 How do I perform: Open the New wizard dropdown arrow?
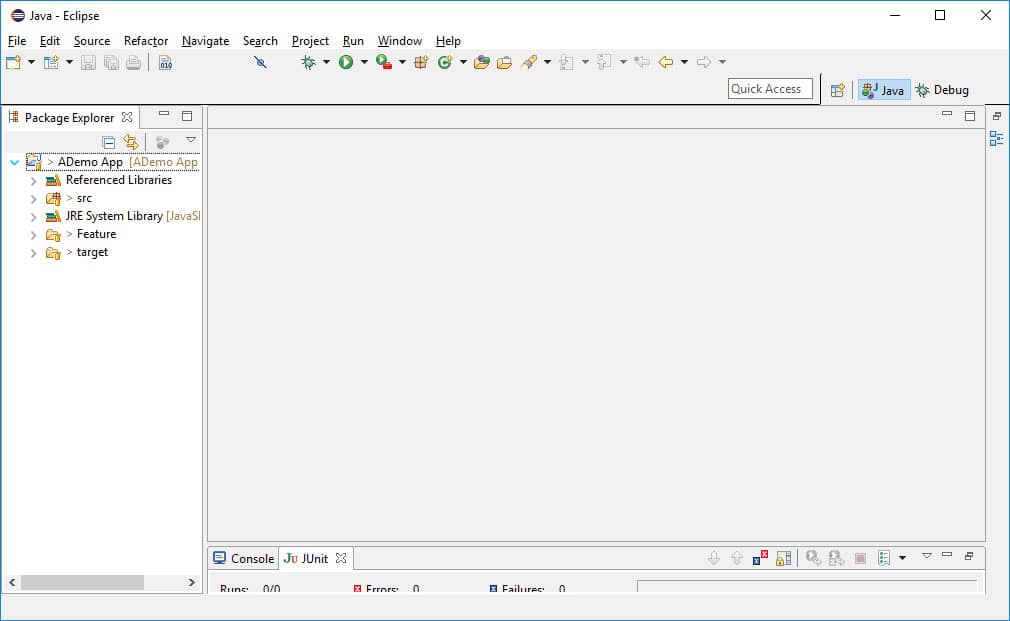tap(31, 62)
